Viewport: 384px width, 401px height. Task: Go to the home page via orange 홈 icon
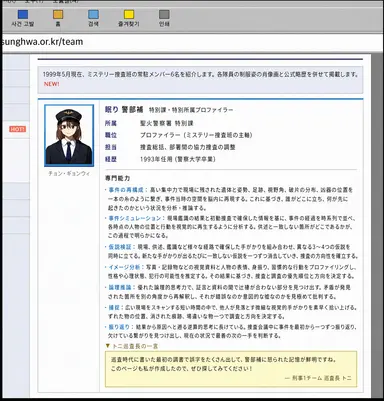(58, 14)
